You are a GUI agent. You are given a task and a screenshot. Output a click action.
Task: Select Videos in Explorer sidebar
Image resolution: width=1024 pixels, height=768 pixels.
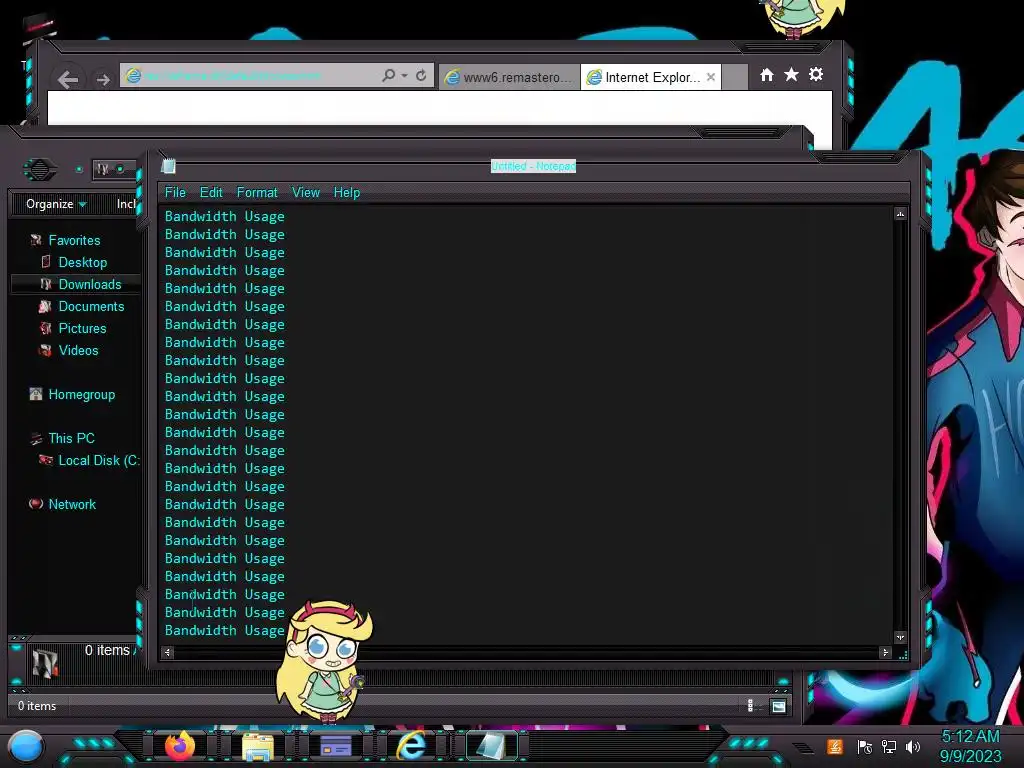click(78, 351)
